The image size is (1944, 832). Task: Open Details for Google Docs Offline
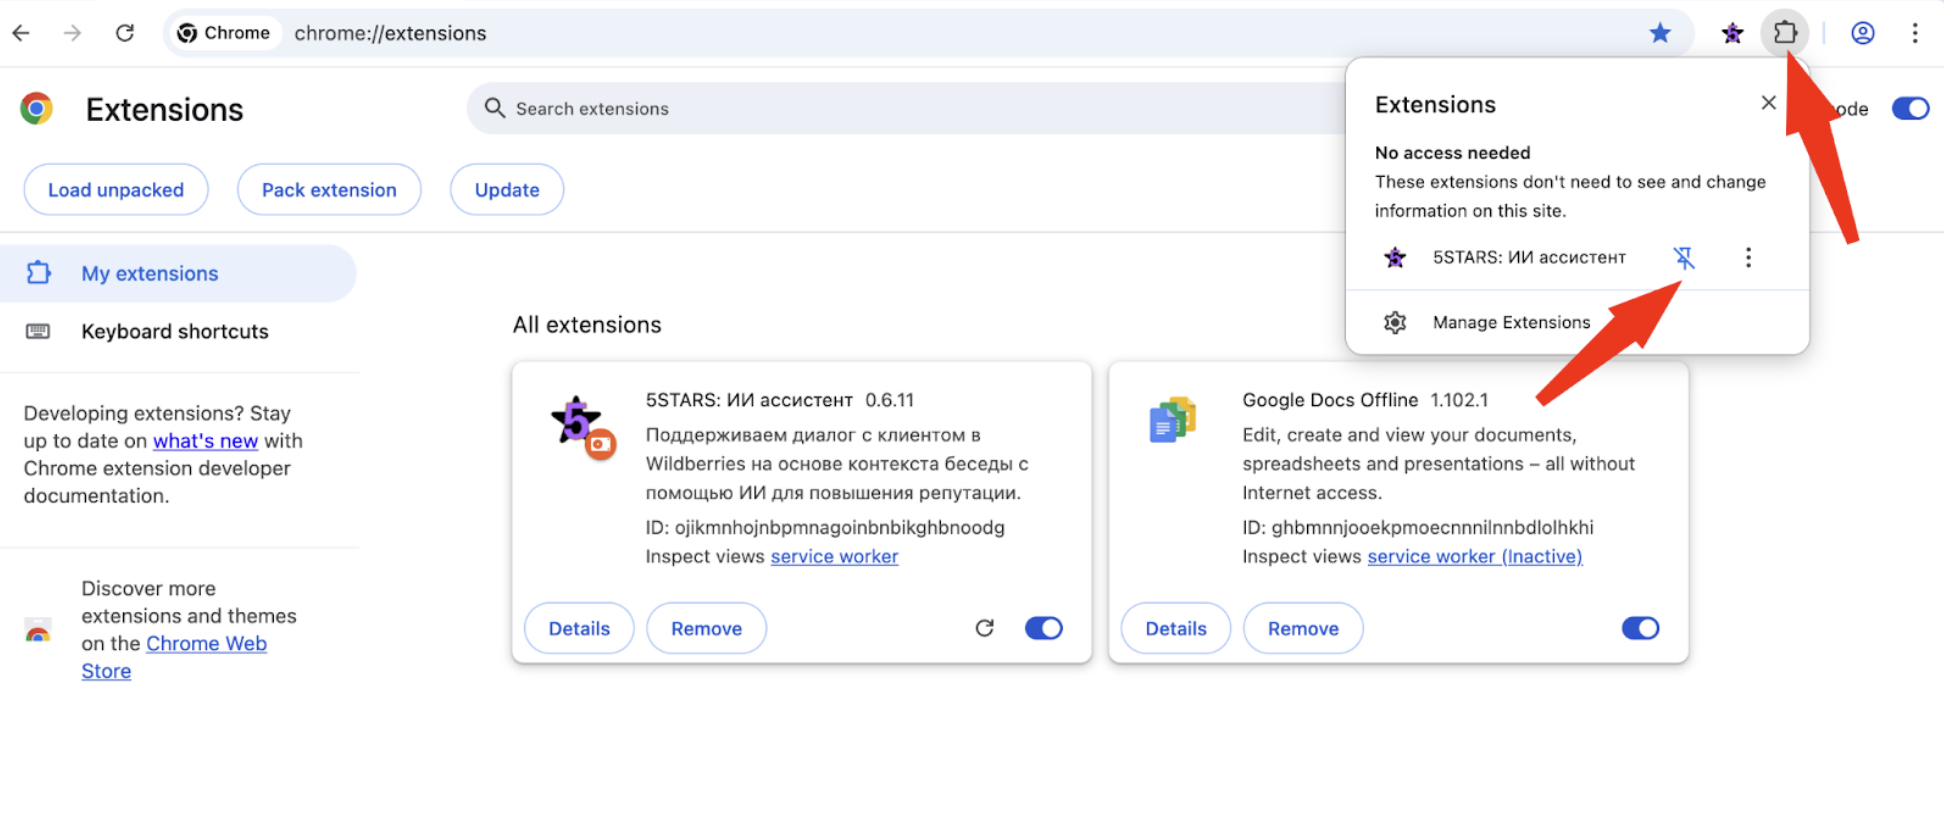[x=1176, y=628]
